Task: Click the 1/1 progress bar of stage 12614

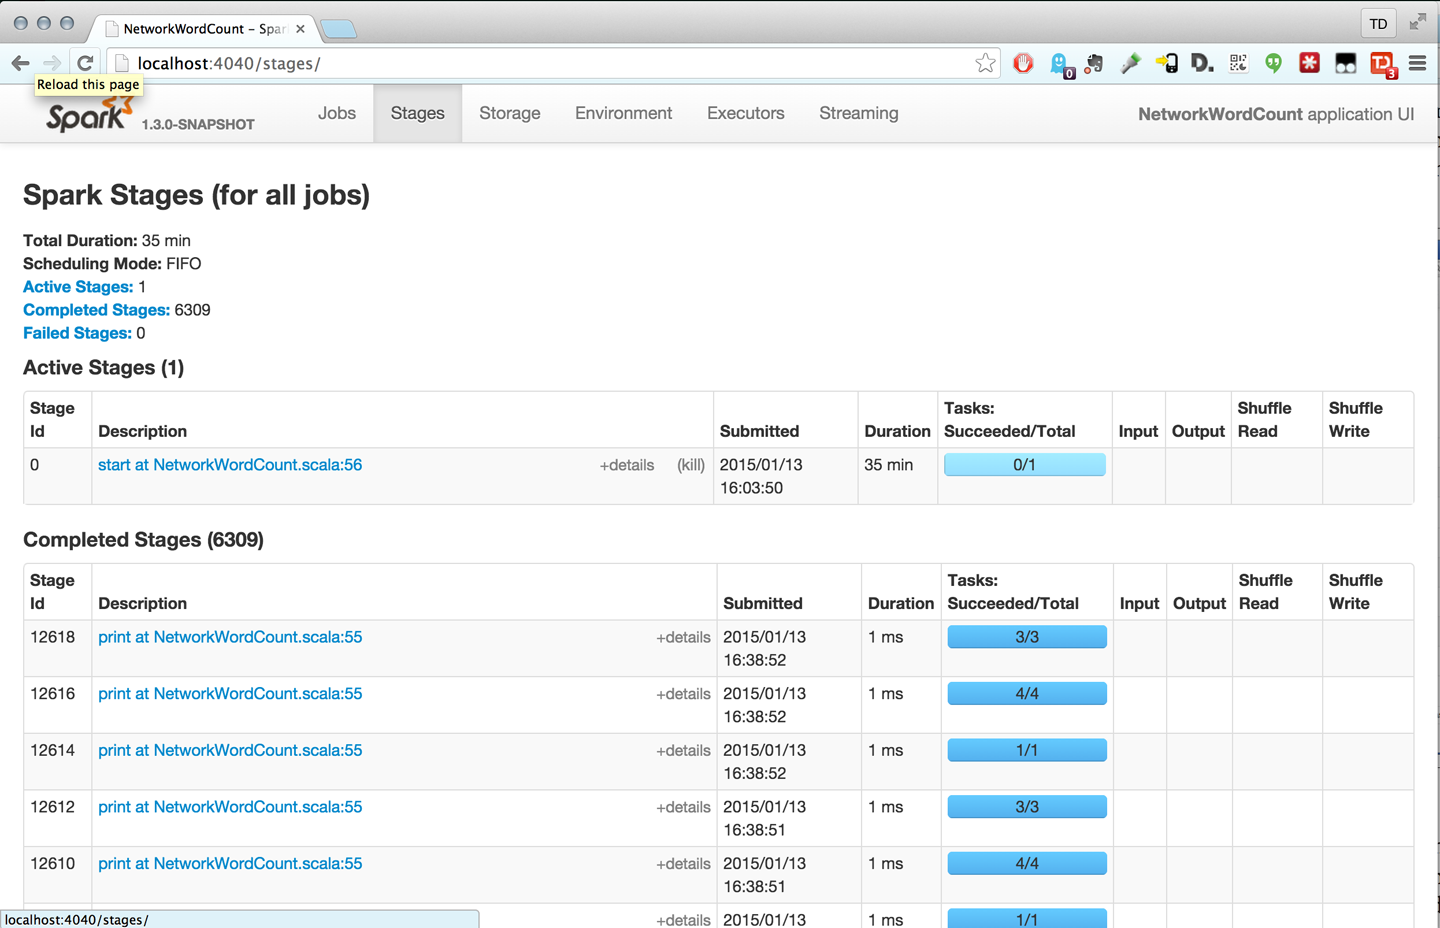Action: 1027,750
